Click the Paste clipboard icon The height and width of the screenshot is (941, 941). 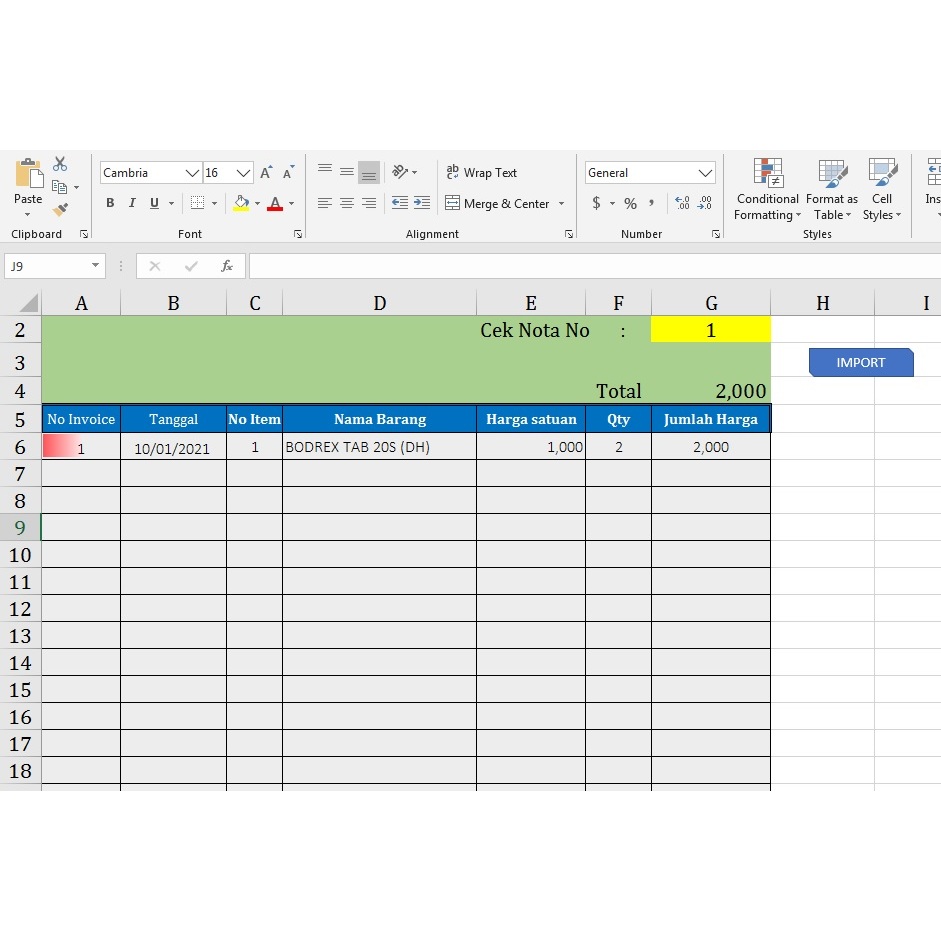(x=28, y=174)
